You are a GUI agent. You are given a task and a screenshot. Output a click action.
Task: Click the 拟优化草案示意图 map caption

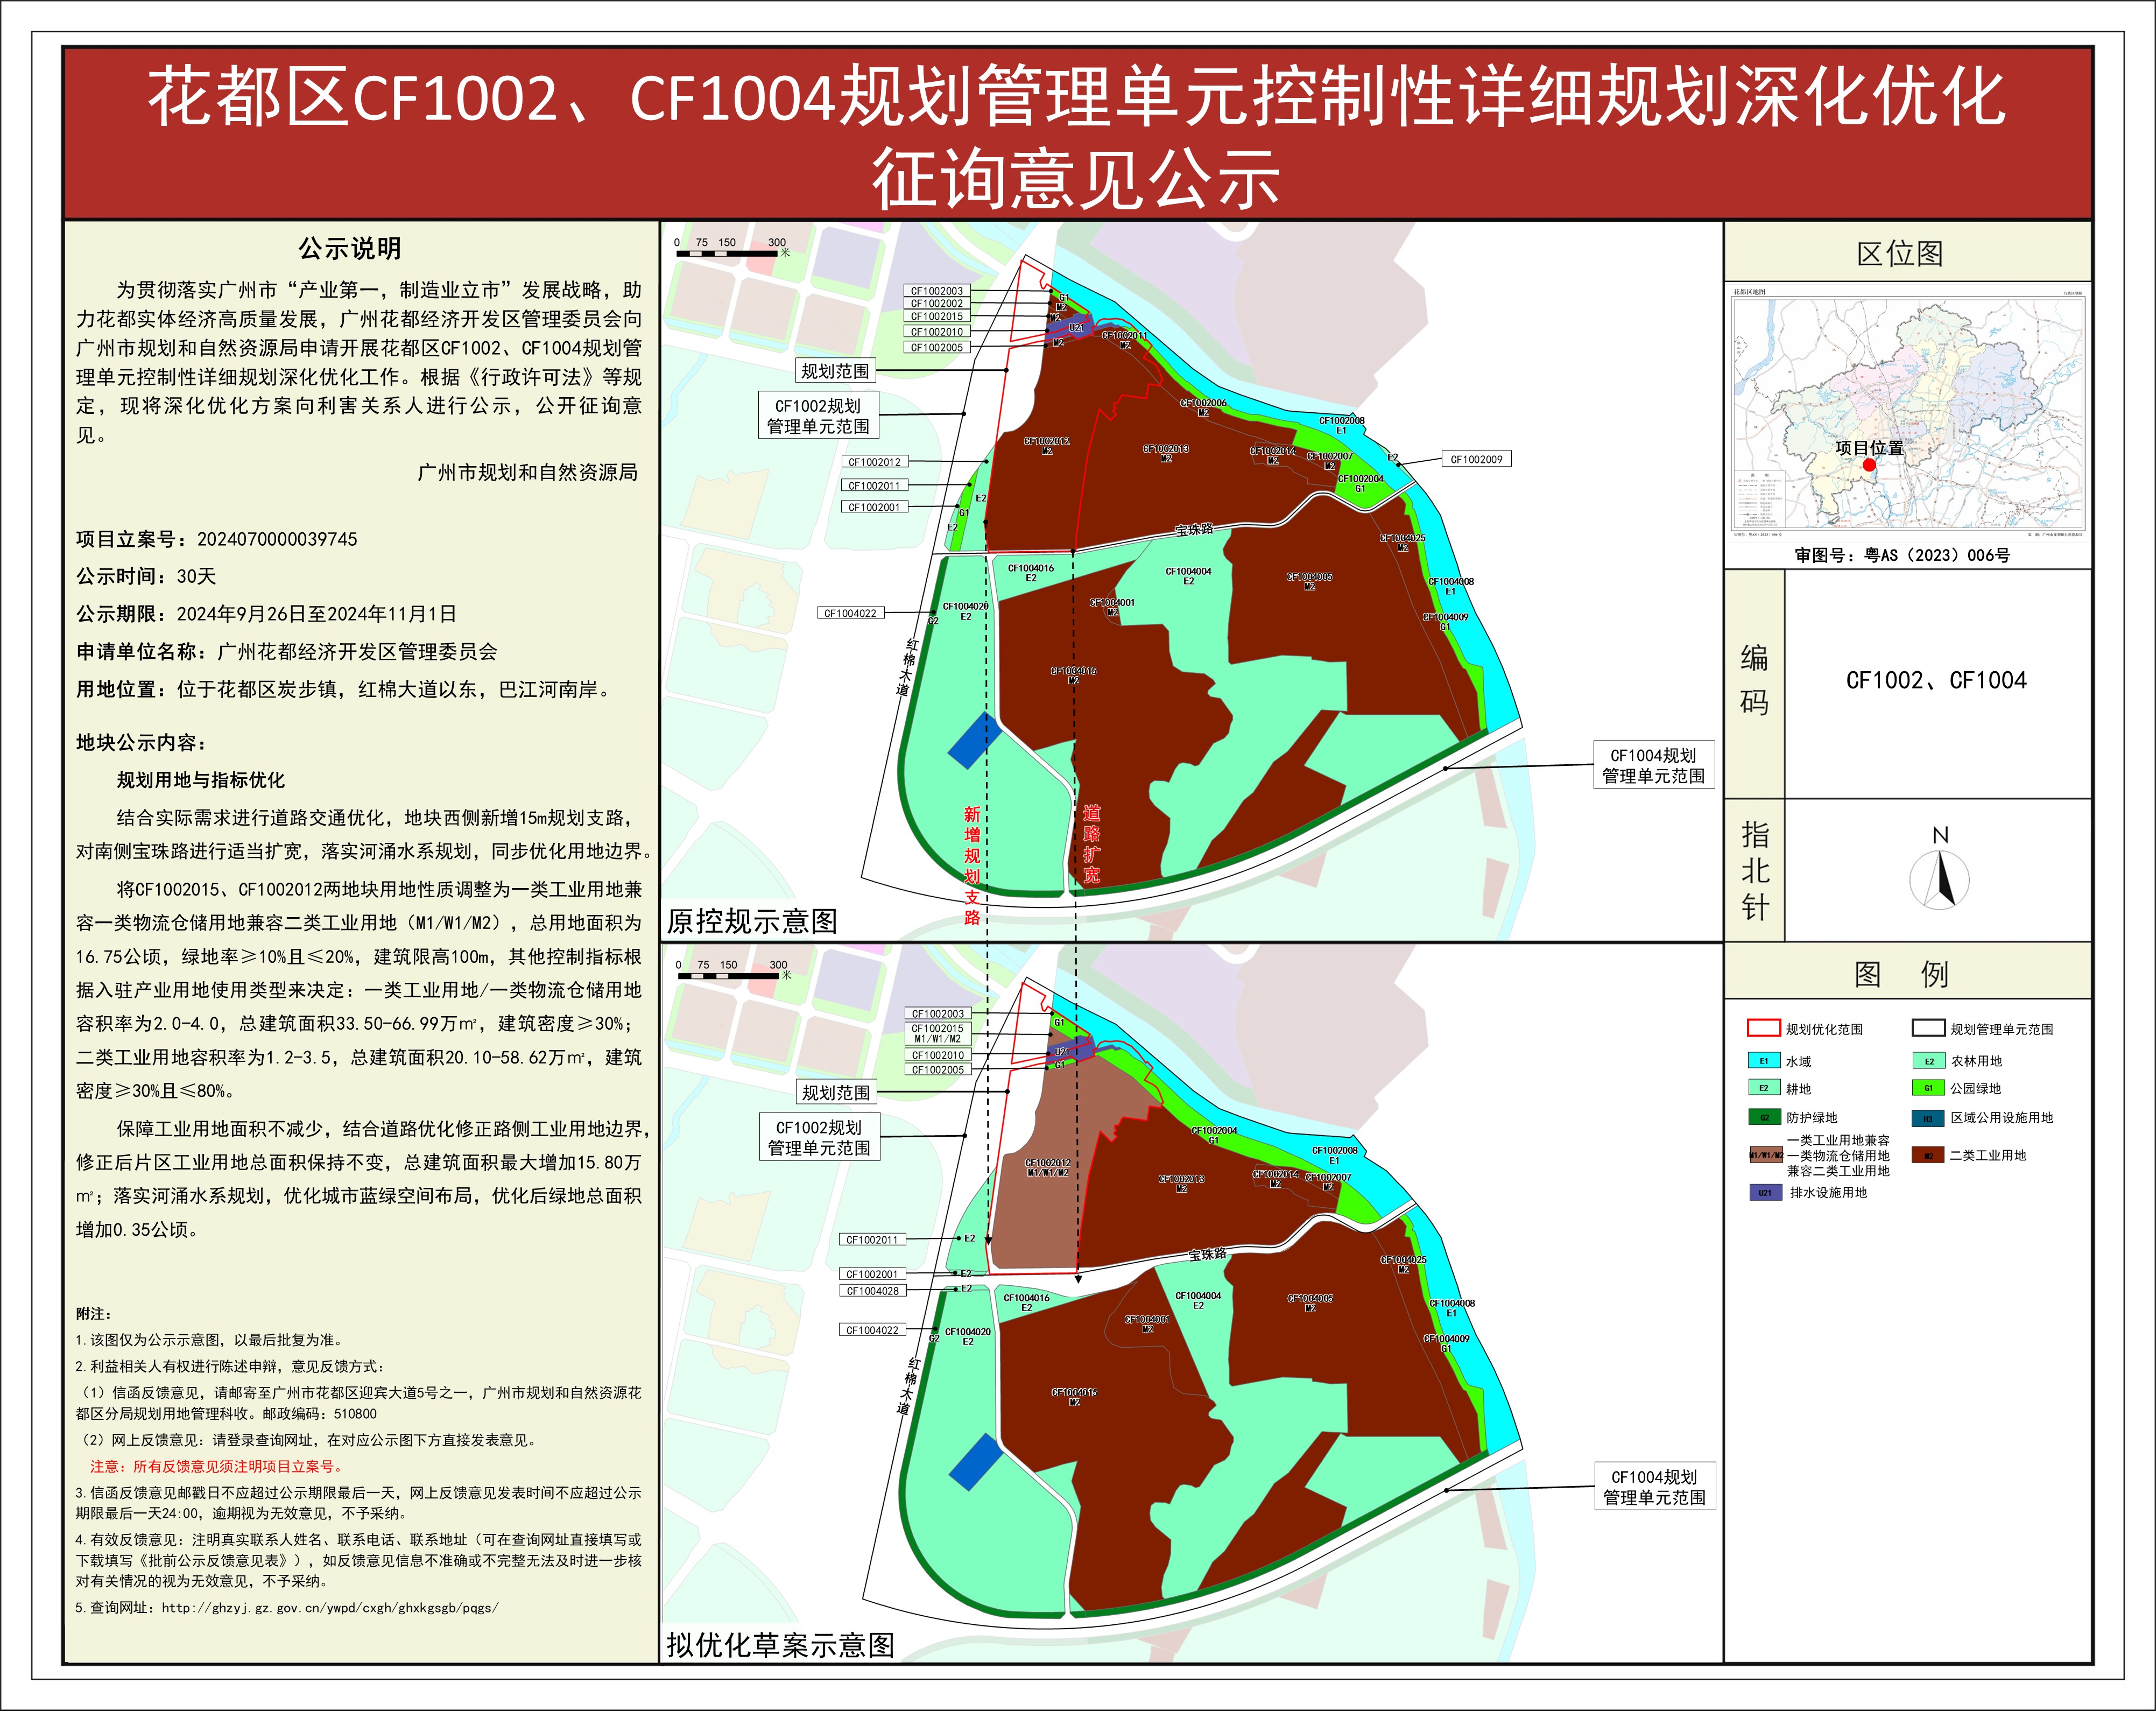click(x=780, y=1645)
